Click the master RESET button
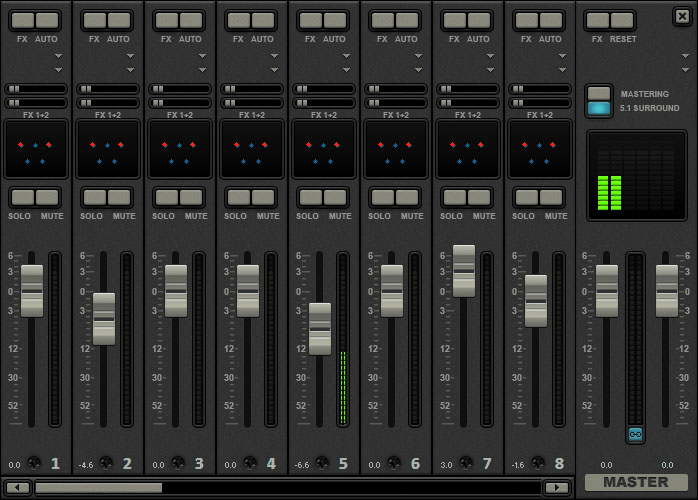This screenshot has width=698, height=500. click(x=622, y=20)
